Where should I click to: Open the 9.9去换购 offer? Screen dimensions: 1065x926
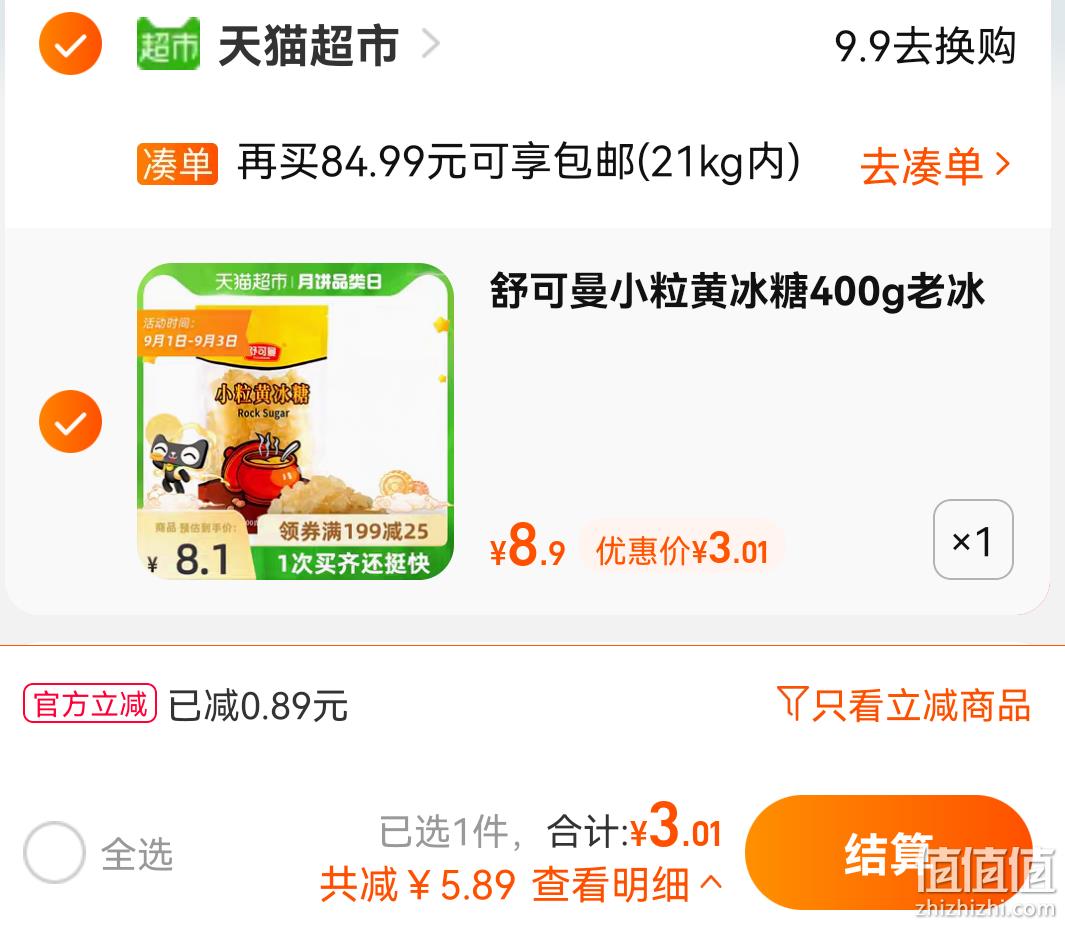(925, 46)
